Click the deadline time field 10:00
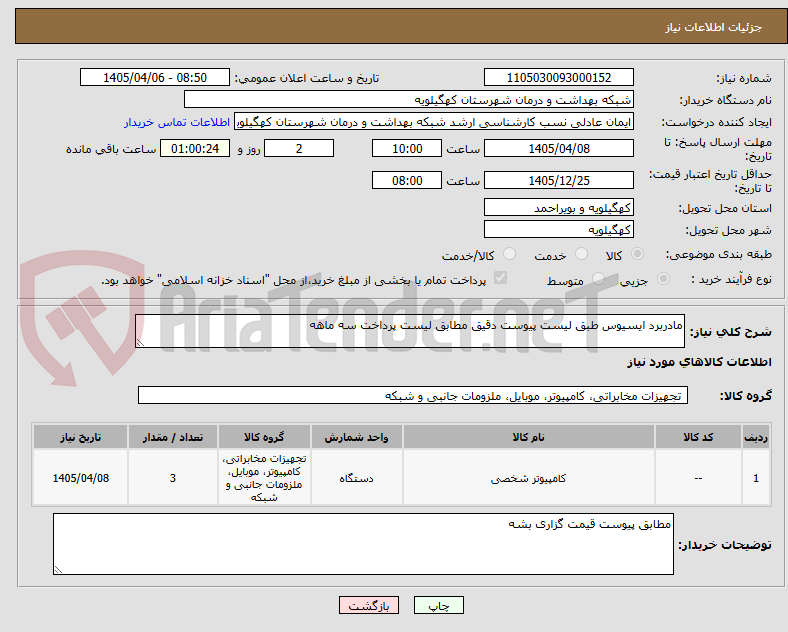The width and height of the screenshot is (788, 632). [407, 148]
